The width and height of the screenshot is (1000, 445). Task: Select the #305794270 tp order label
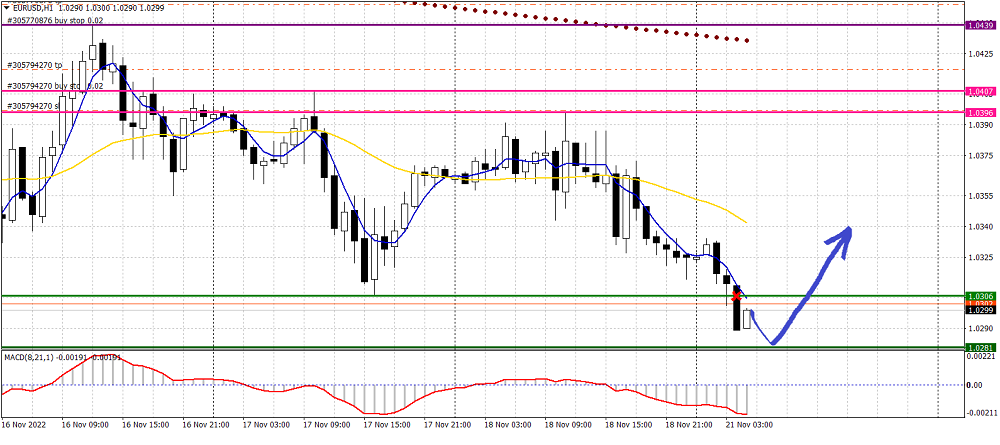point(34,65)
